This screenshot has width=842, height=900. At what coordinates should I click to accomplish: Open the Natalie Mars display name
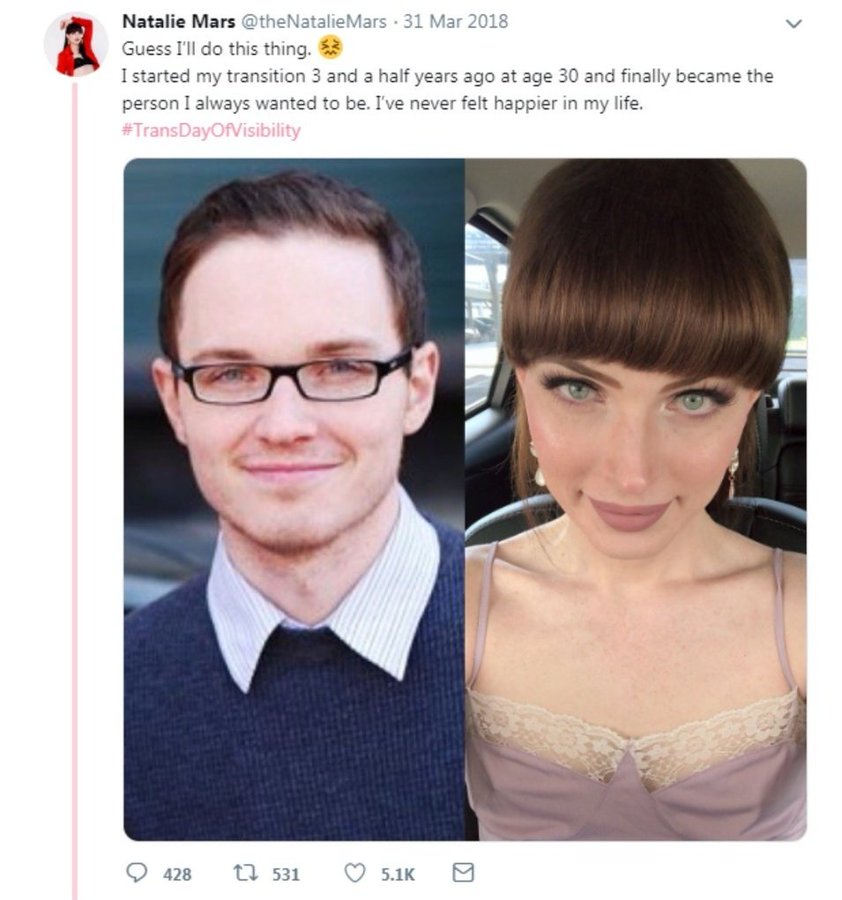179,21
